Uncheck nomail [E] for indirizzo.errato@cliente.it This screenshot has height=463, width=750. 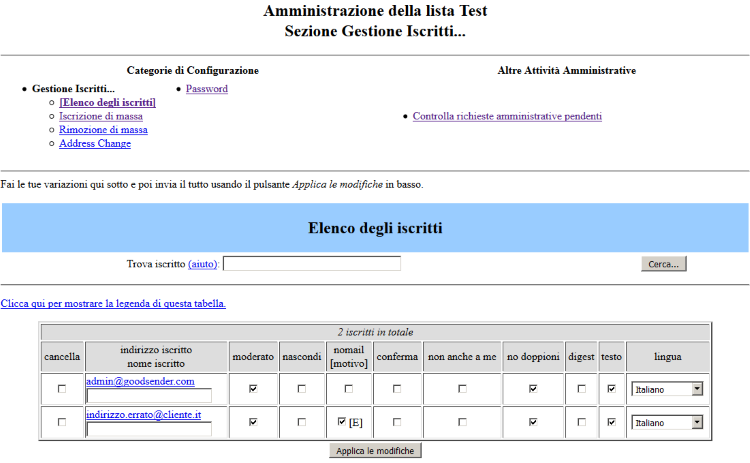coord(342,421)
